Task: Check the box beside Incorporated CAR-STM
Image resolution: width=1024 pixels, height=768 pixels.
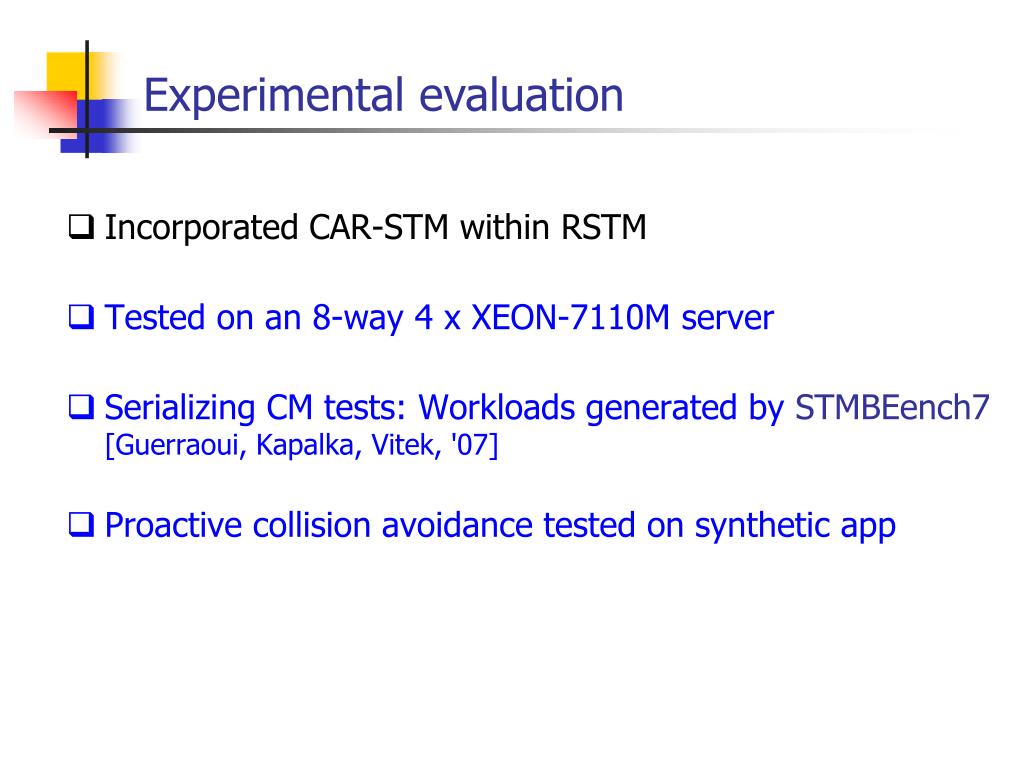Action: pos(82,227)
